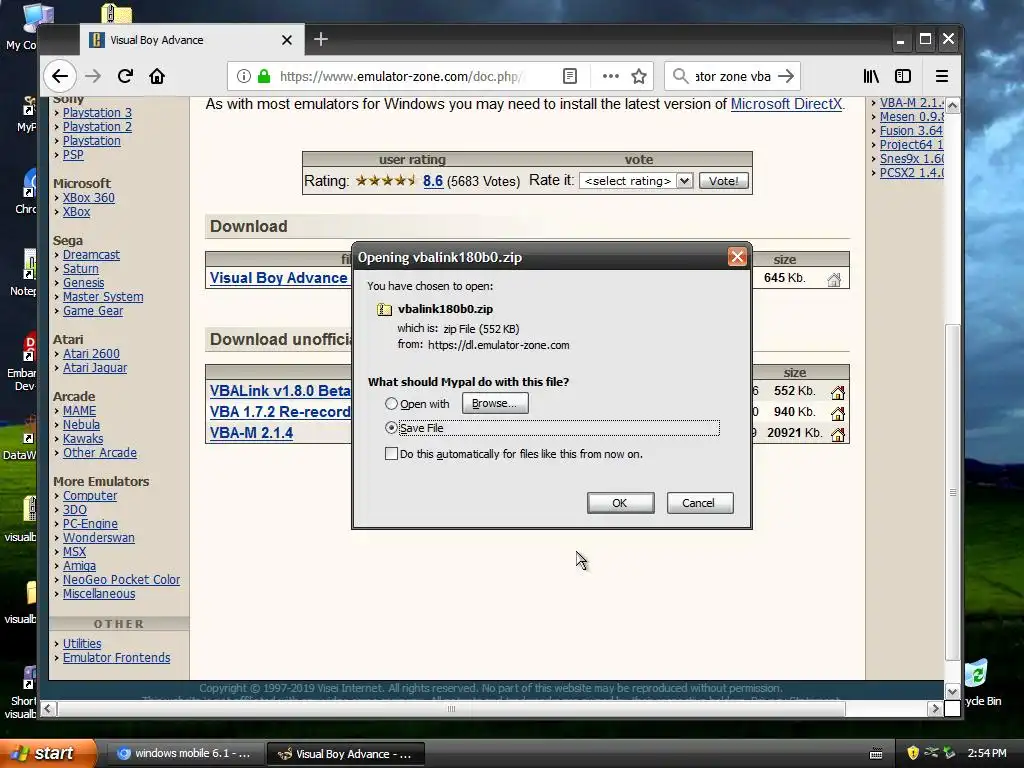Click the forward navigation arrow
The image size is (1024, 768).
pyautogui.click(x=93, y=76)
